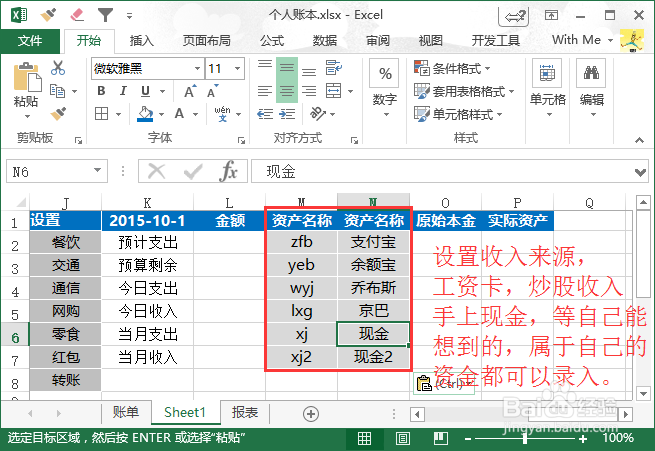Screen dimensions: 655x451
Task: Toggle Underline formatting
Action: (x=145, y=91)
